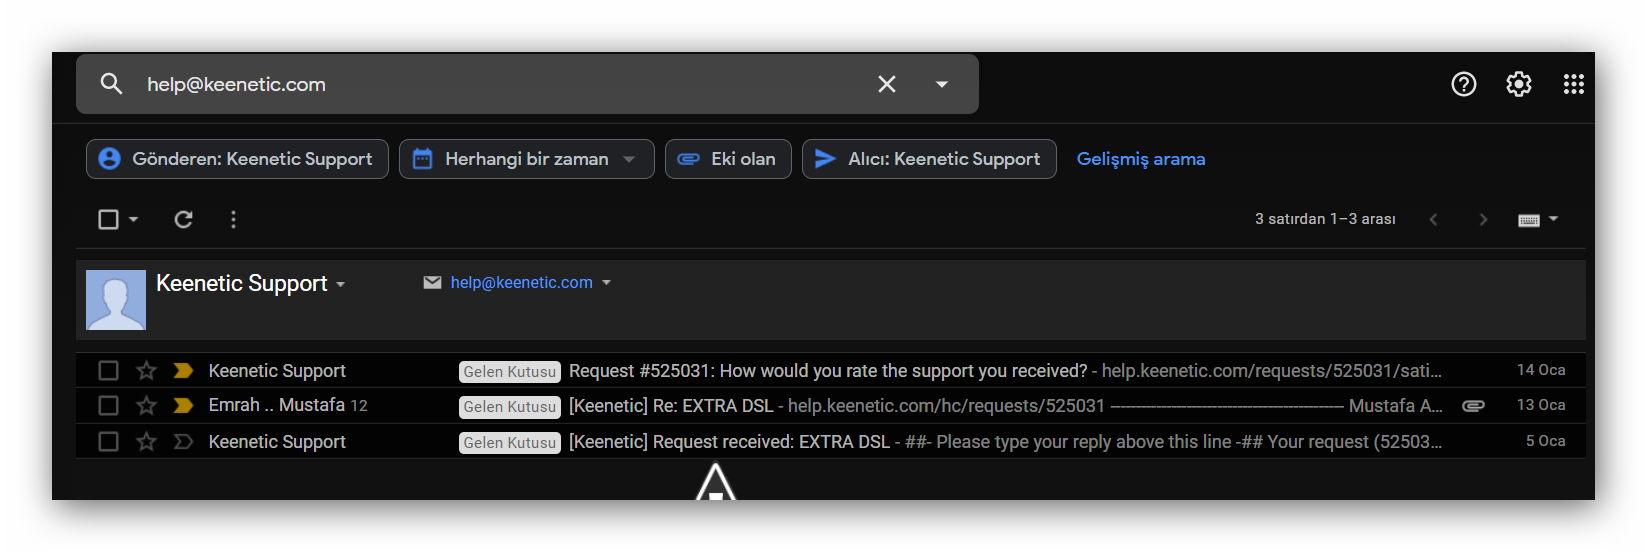Go to the newer results page arrow
This screenshot has height=552, width=1647.
1433,219
